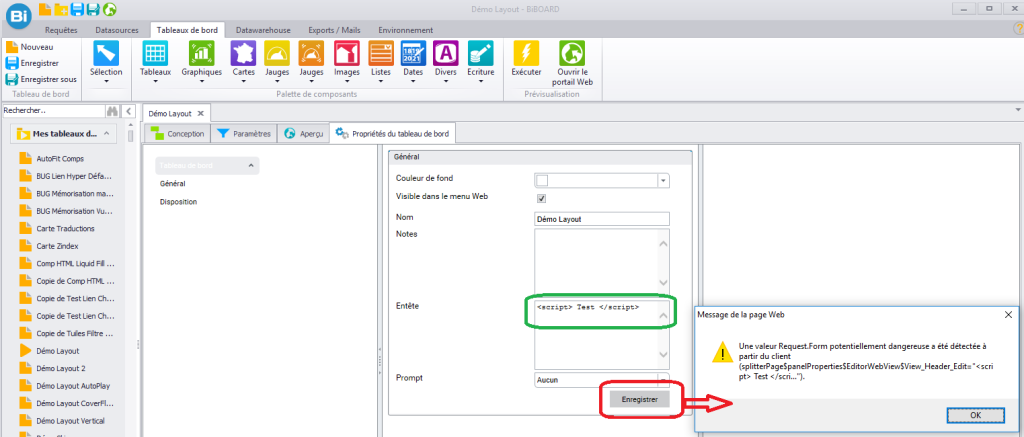Click the binoculars search icon
Screen dimensions: 1024x437
(x=112, y=112)
